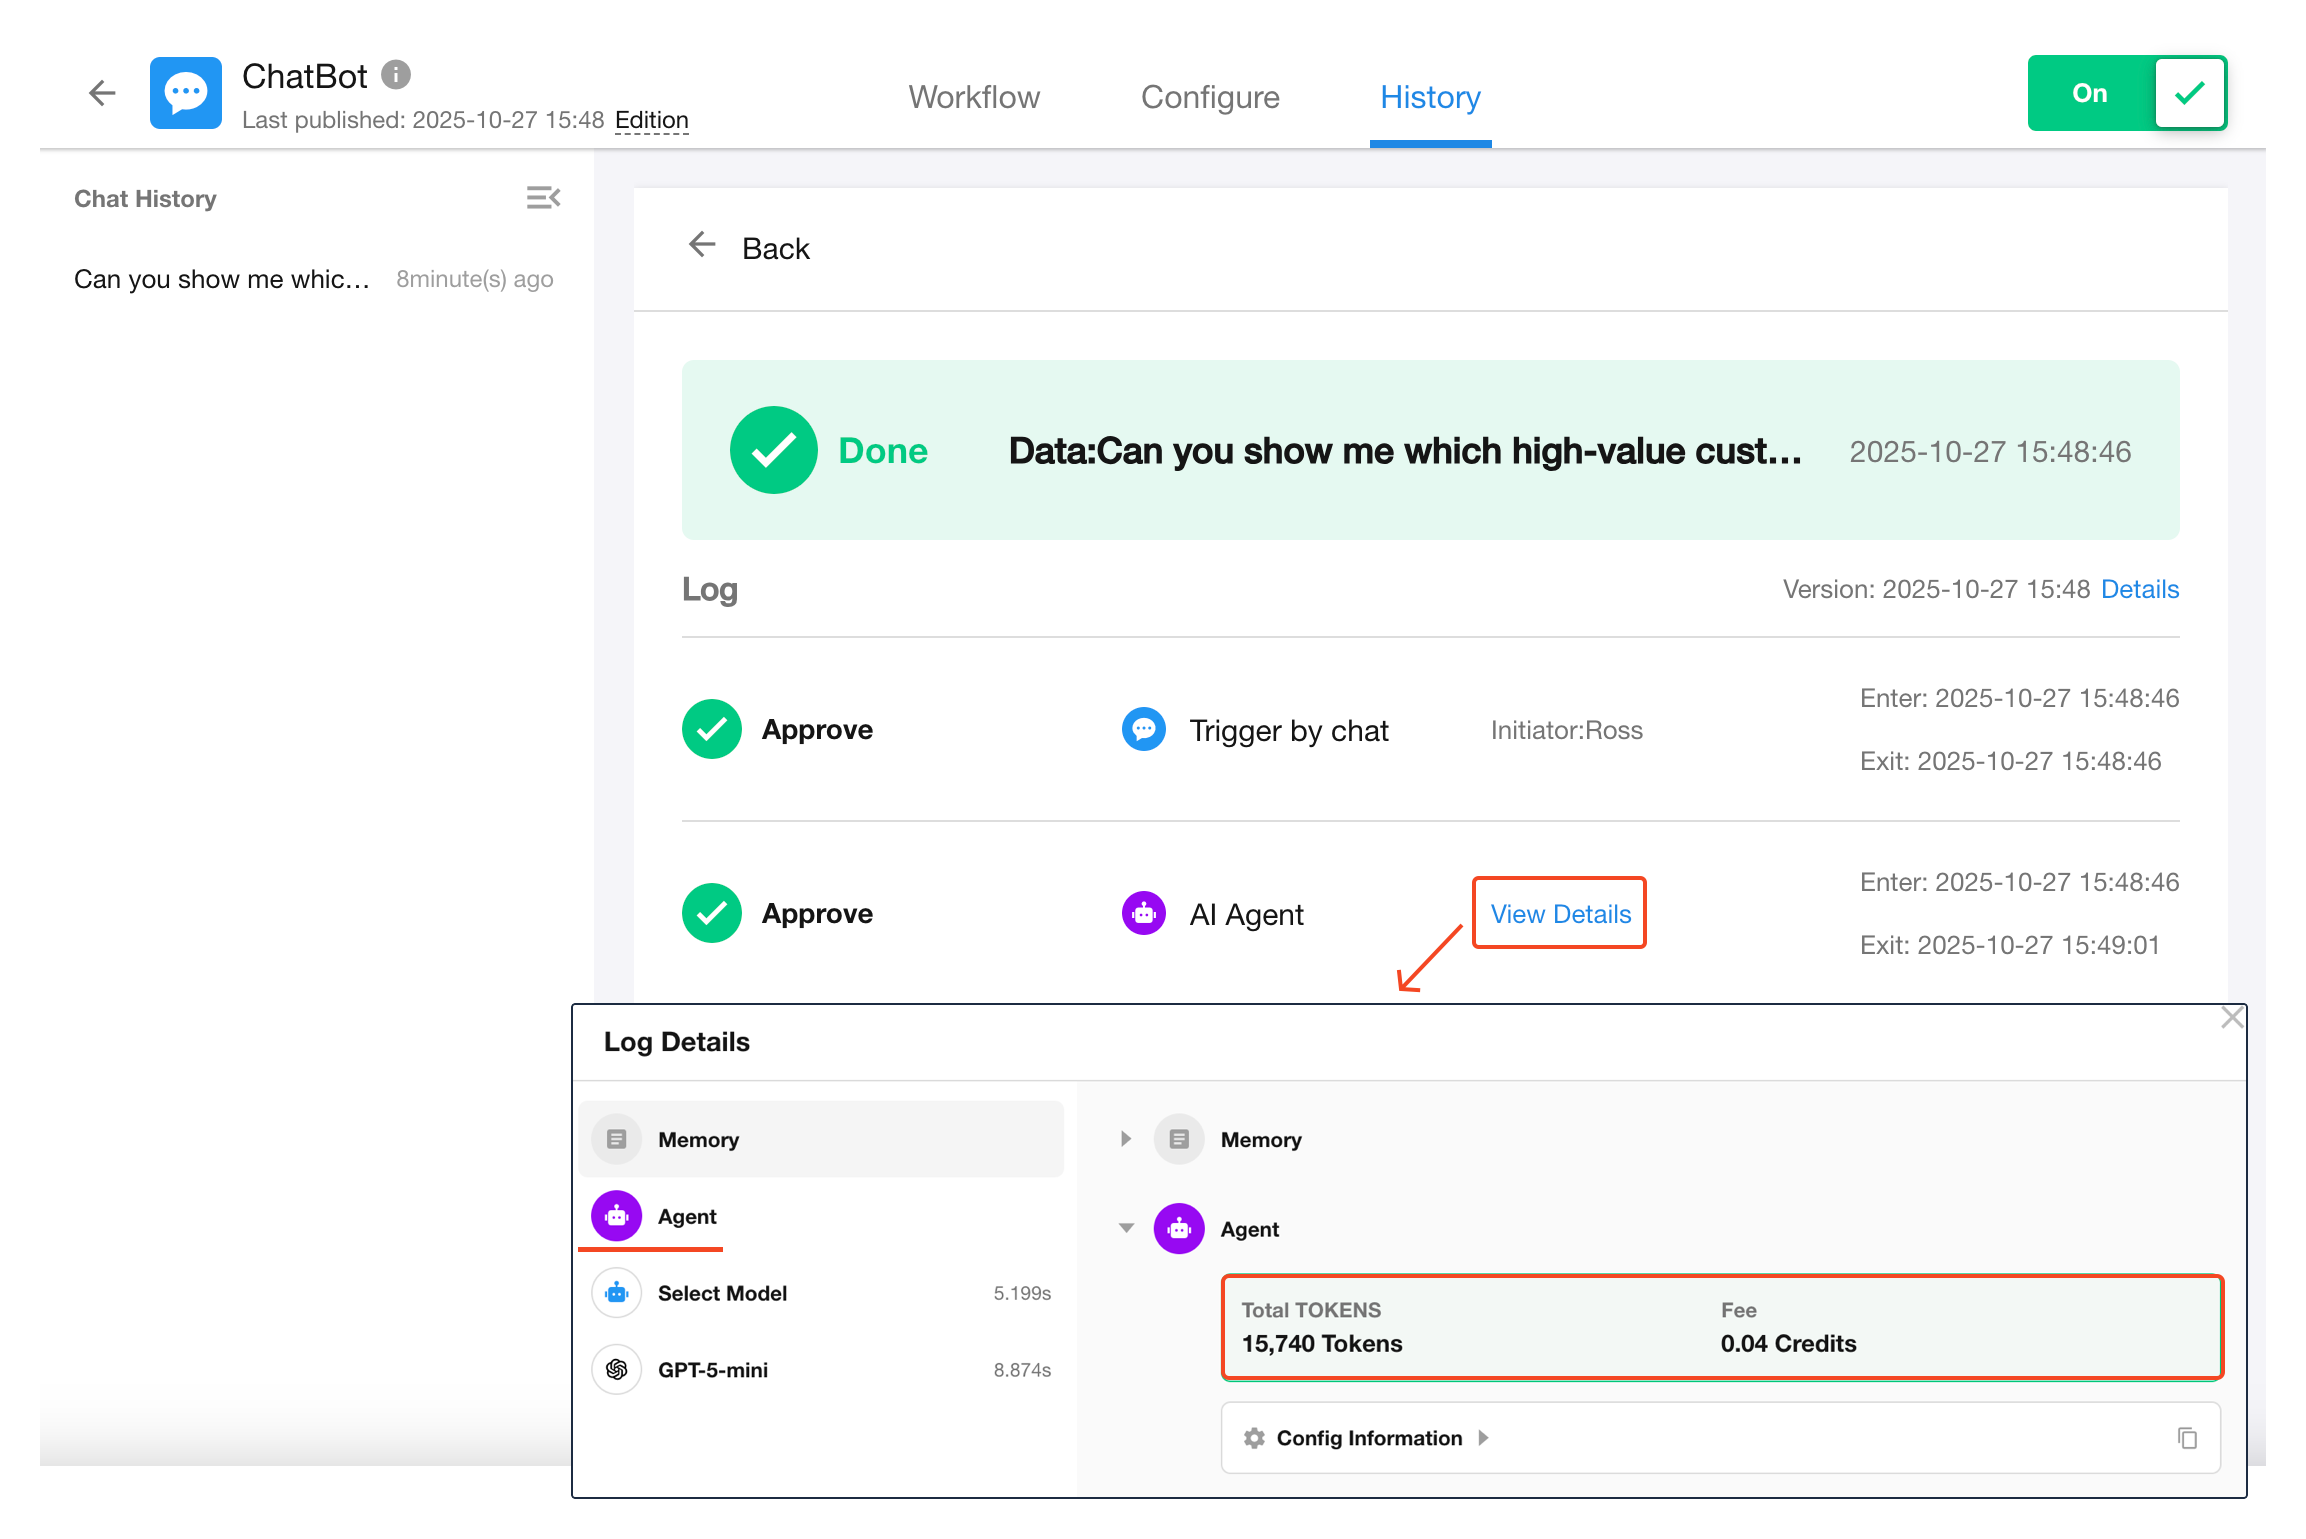Close the Log Details panel
The width and height of the screenshot is (2306, 1539).
coord(2231,1018)
